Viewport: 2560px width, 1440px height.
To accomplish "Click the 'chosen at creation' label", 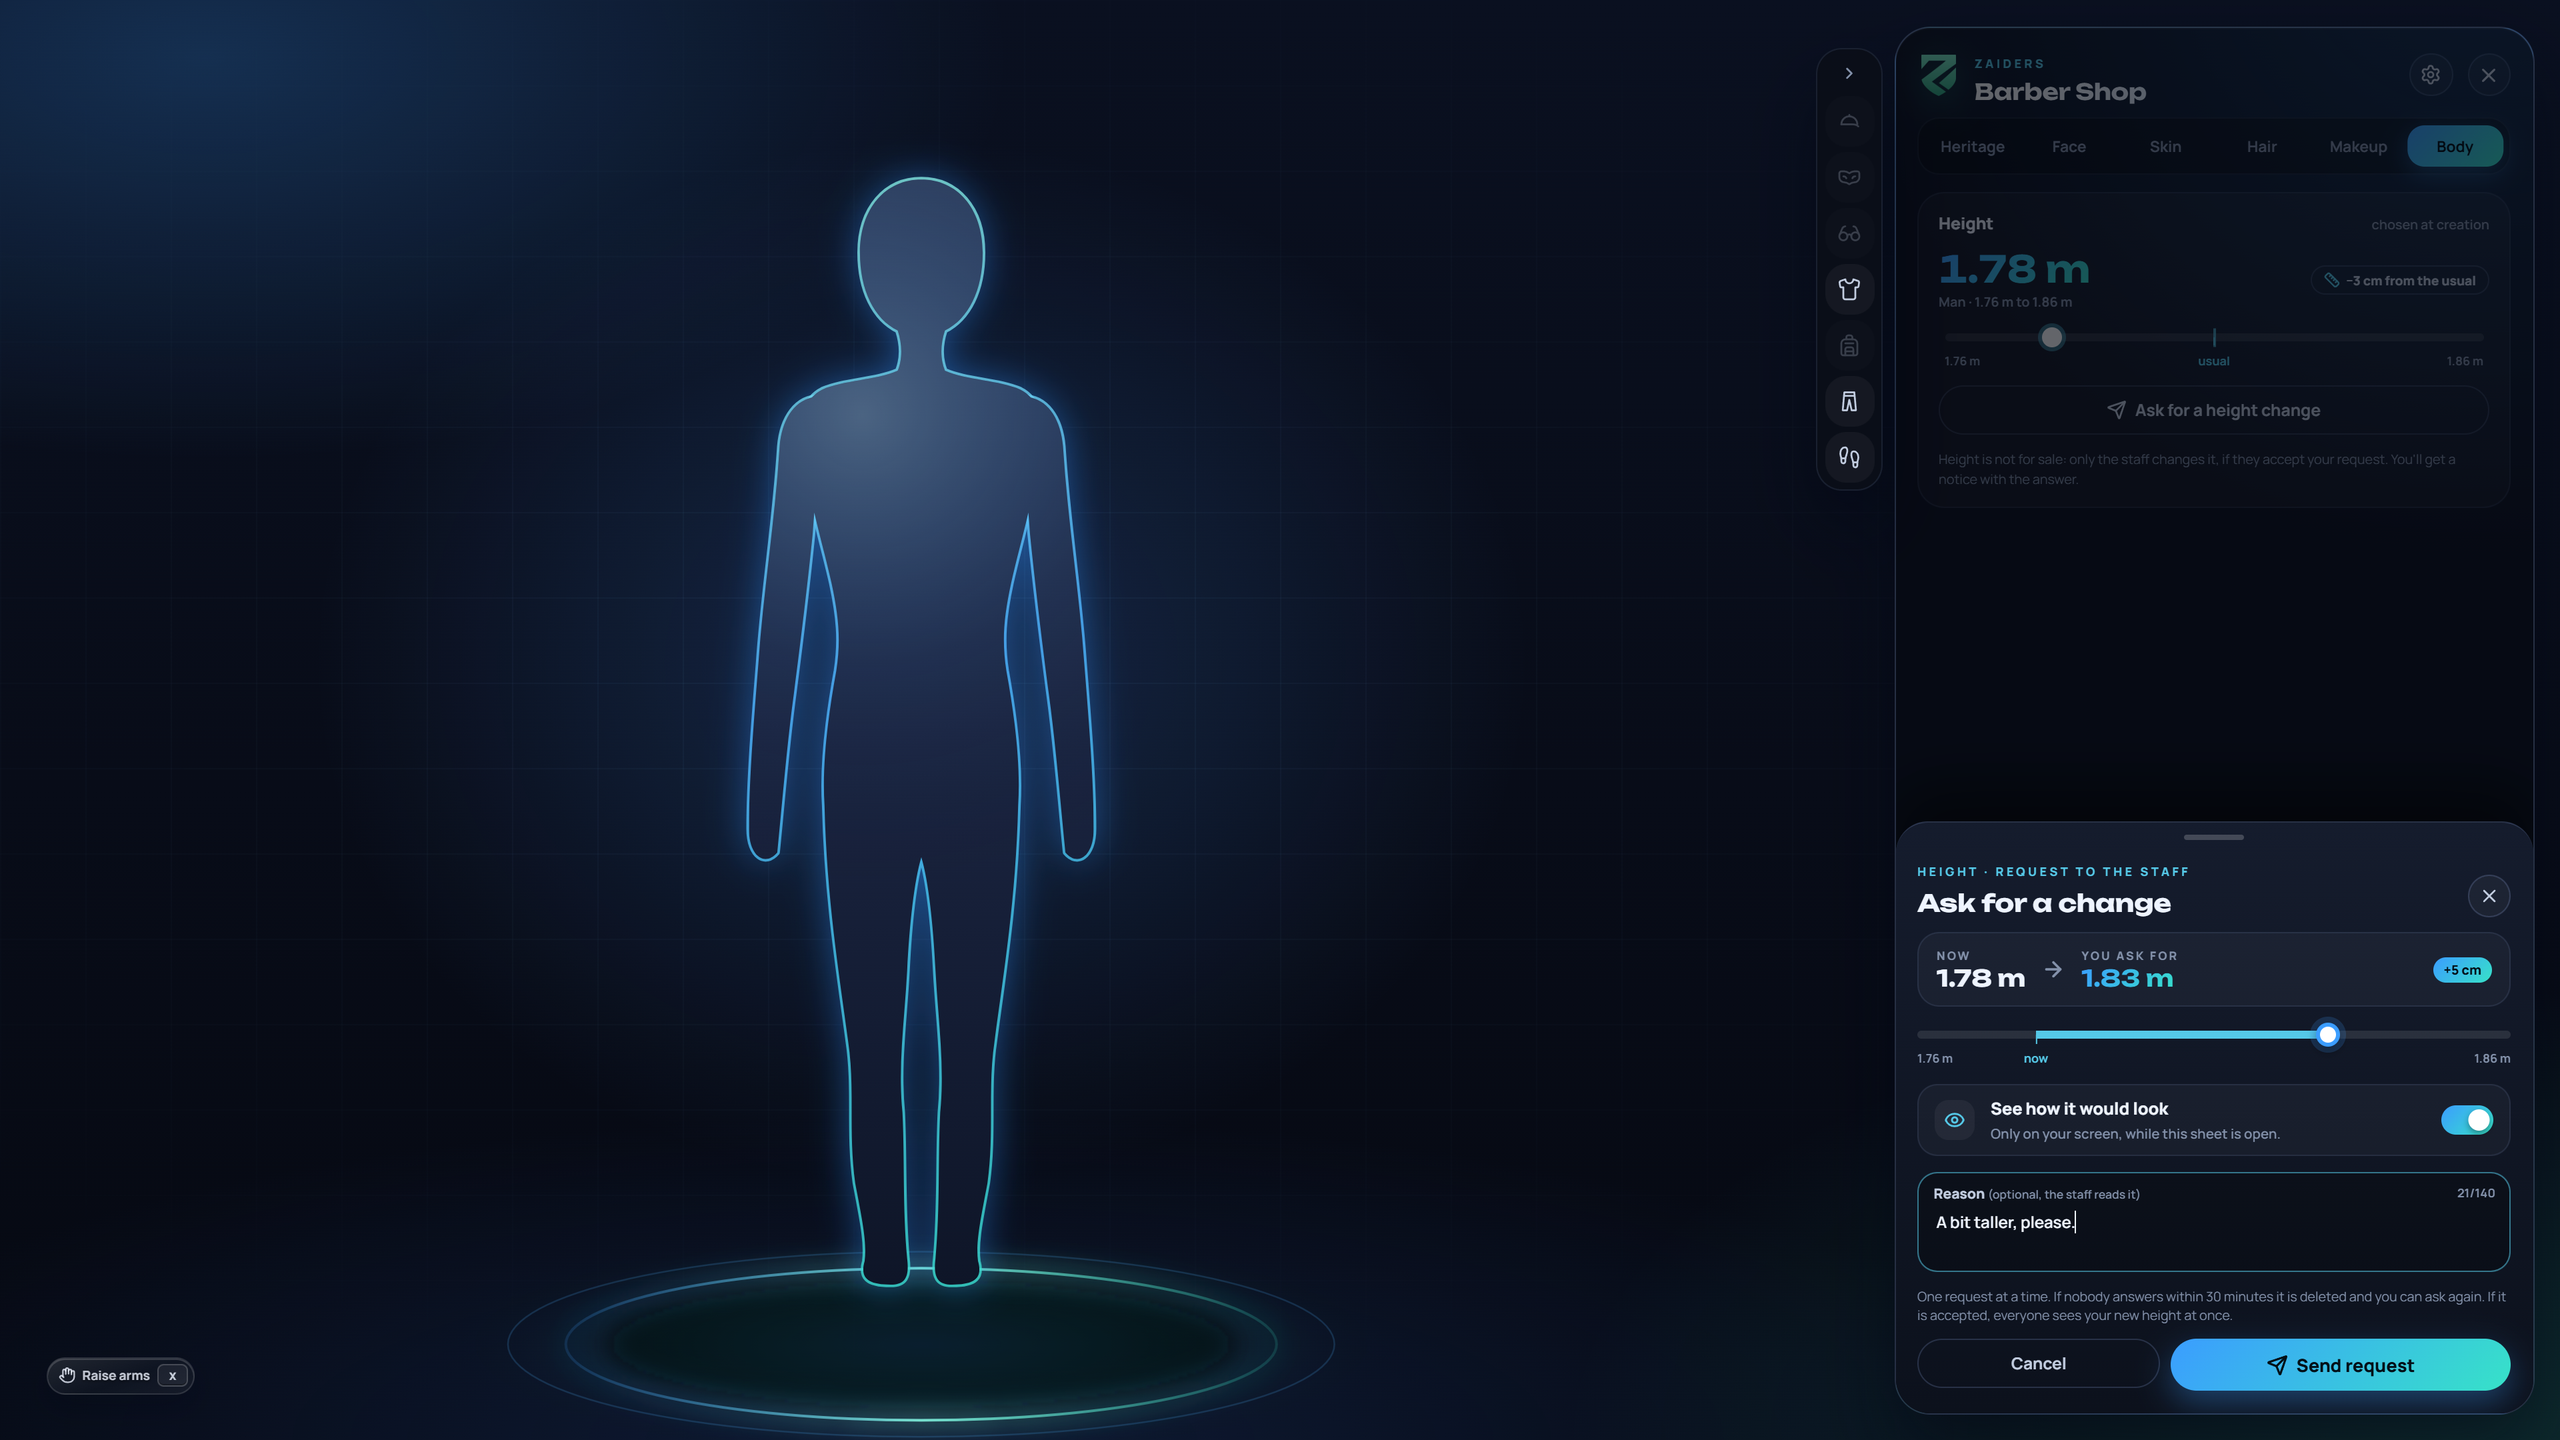I will [x=2429, y=225].
